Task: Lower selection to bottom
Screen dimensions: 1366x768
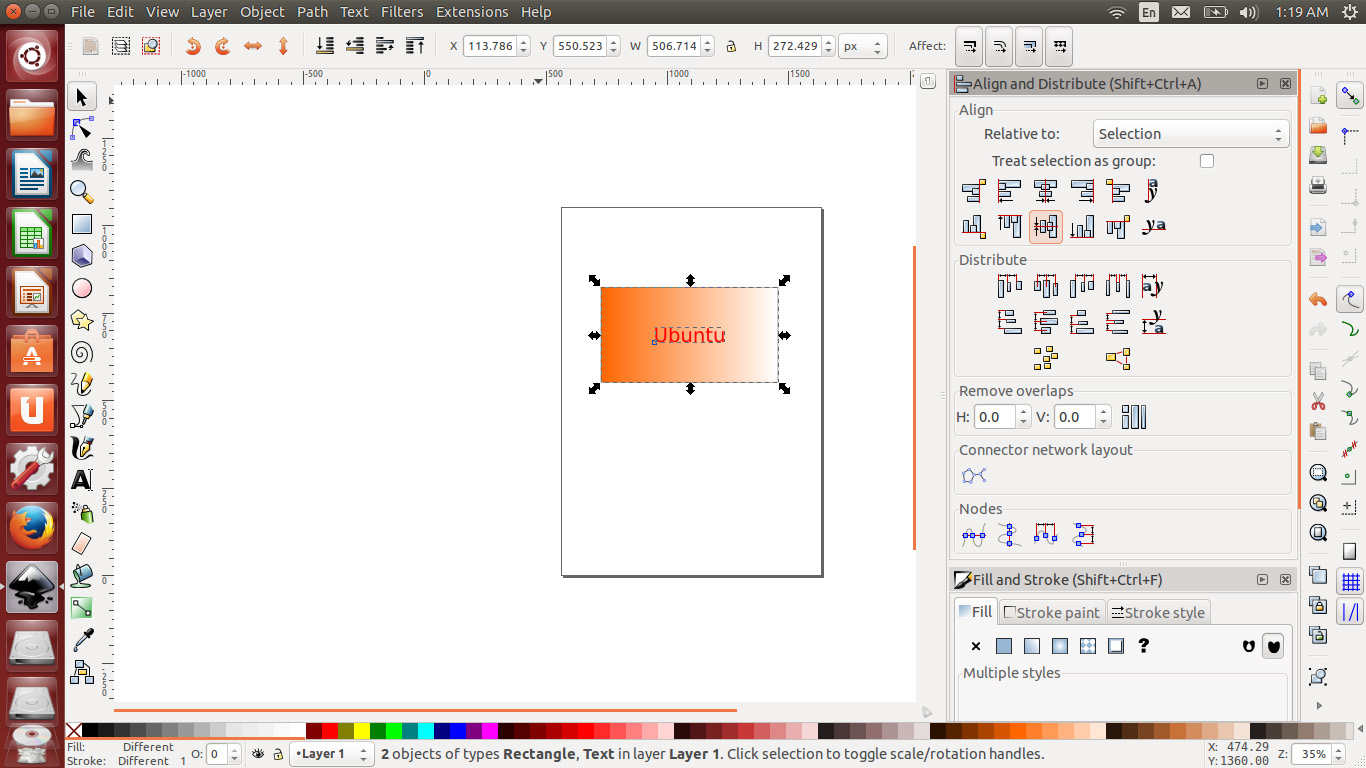Action: click(x=325, y=46)
